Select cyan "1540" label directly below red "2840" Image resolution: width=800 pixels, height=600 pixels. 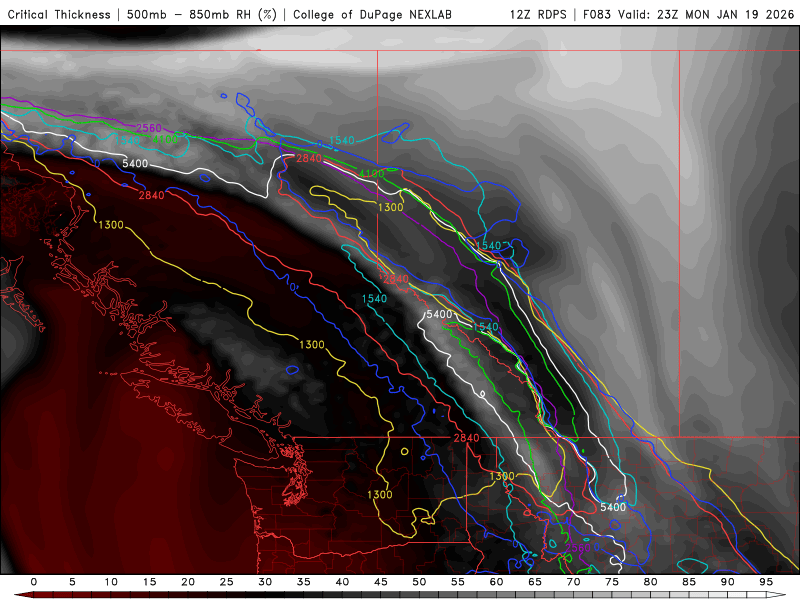[374, 299]
